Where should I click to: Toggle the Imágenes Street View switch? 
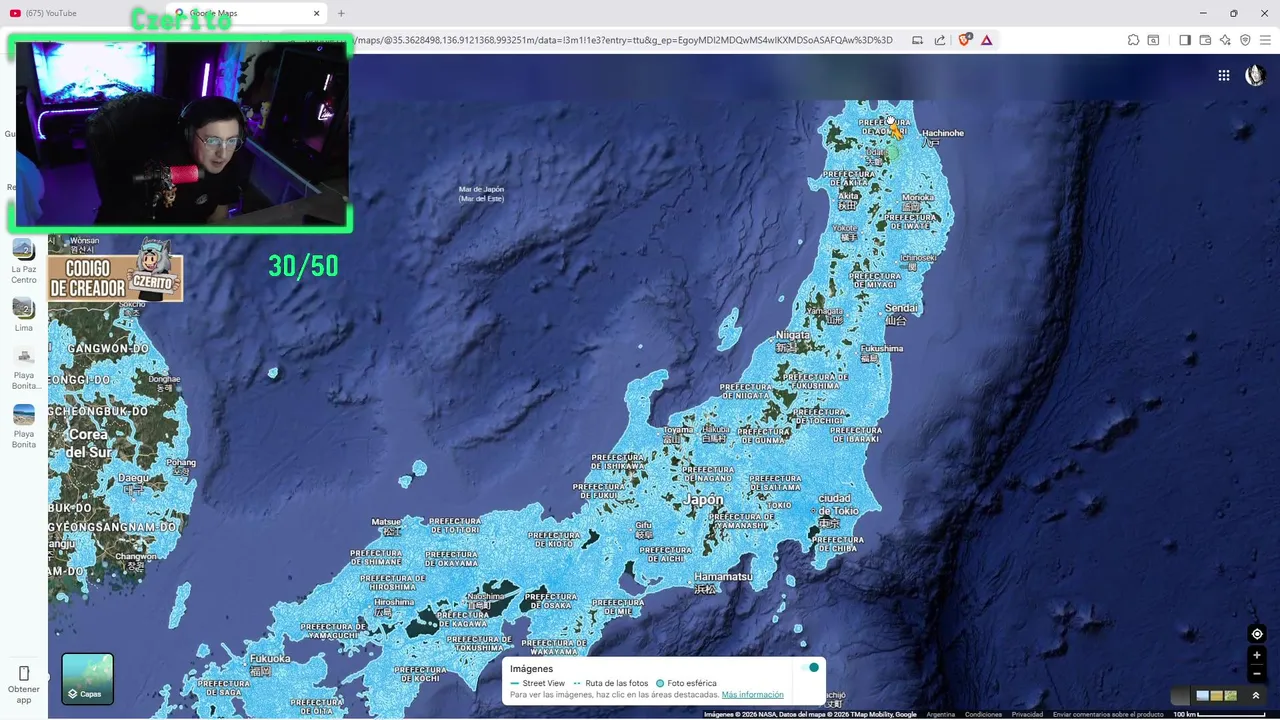[x=809, y=667]
